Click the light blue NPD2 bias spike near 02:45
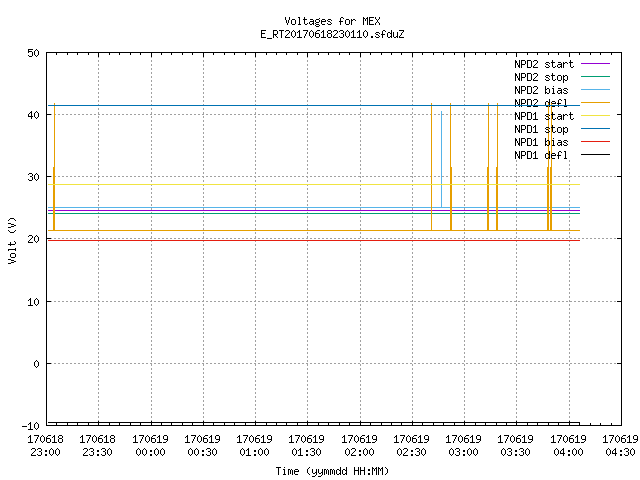 (441, 159)
